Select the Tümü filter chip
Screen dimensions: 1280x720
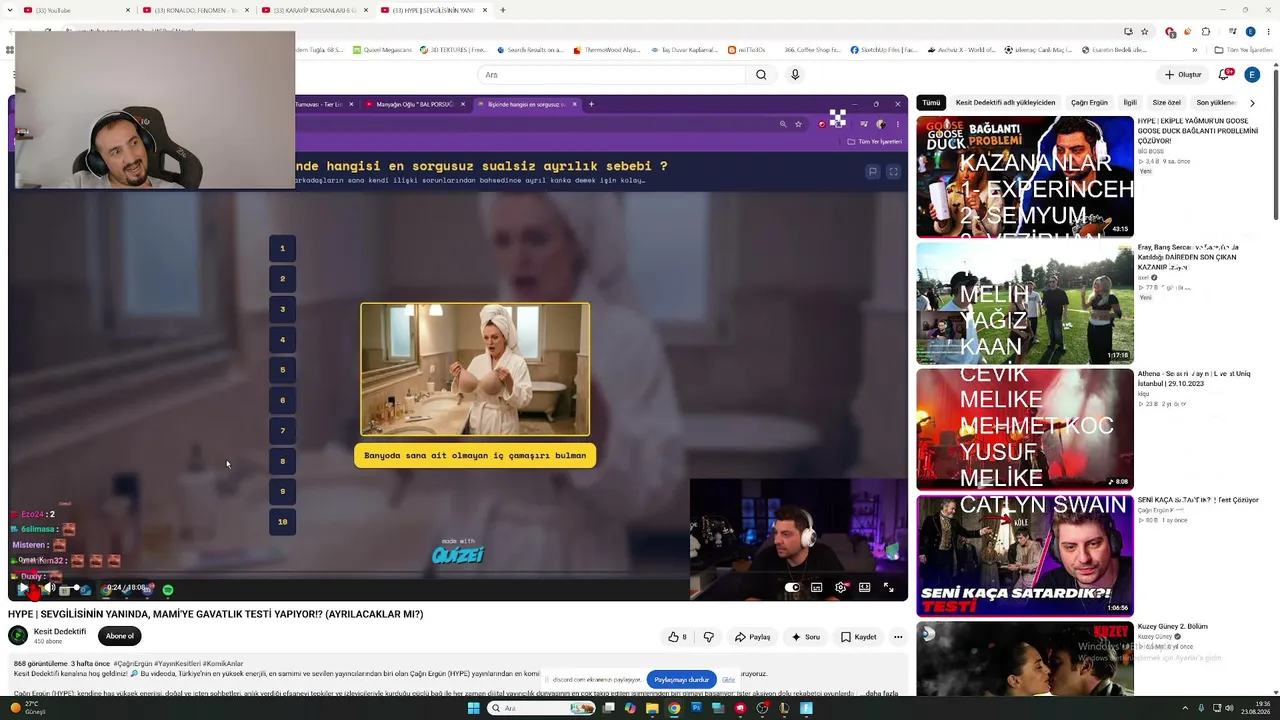pyautogui.click(x=931, y=103)
